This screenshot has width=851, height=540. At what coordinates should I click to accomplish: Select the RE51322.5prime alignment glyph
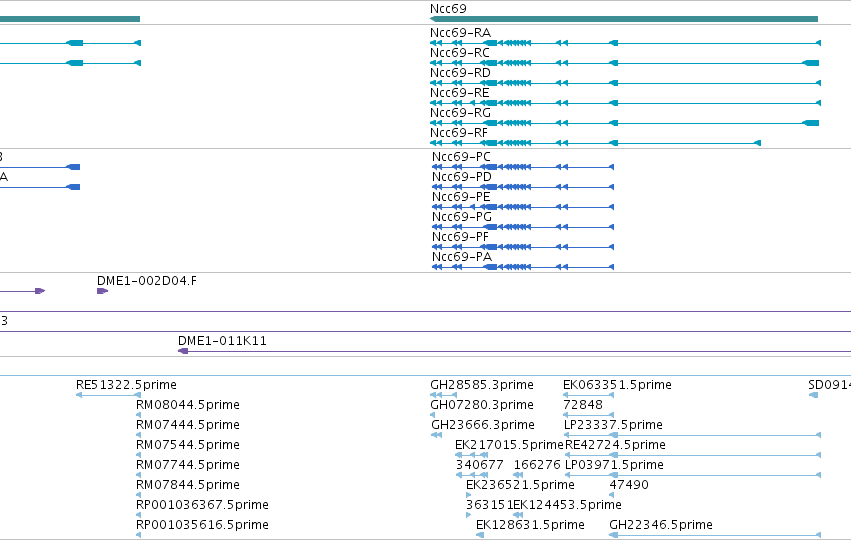pyautogui.click(x=109, y=395)
